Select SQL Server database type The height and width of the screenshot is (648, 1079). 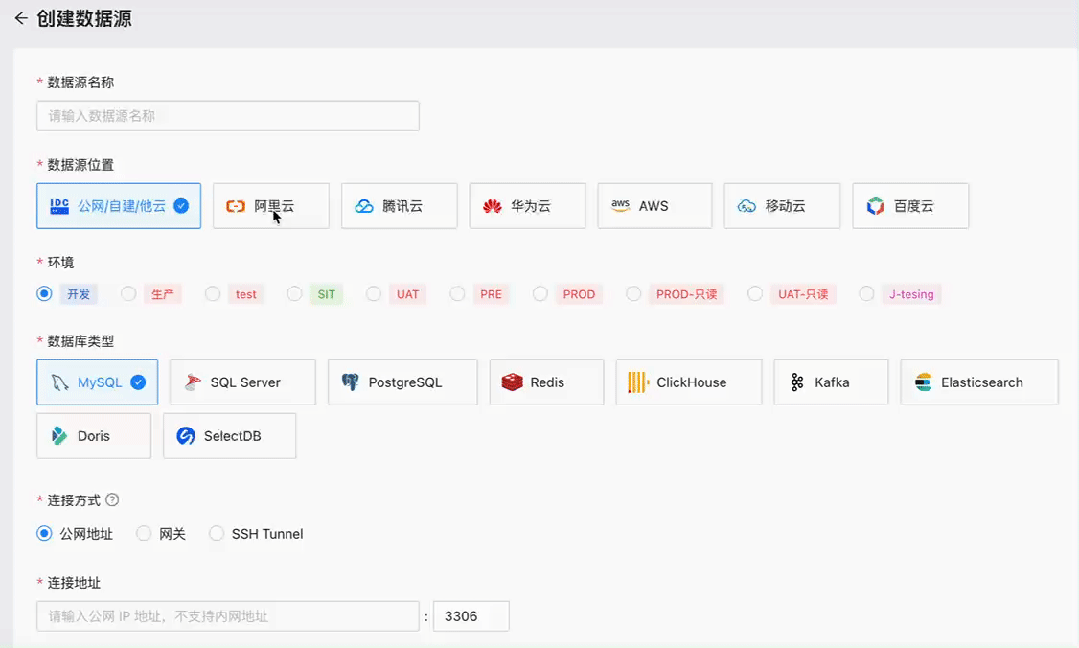click(243, 382)
